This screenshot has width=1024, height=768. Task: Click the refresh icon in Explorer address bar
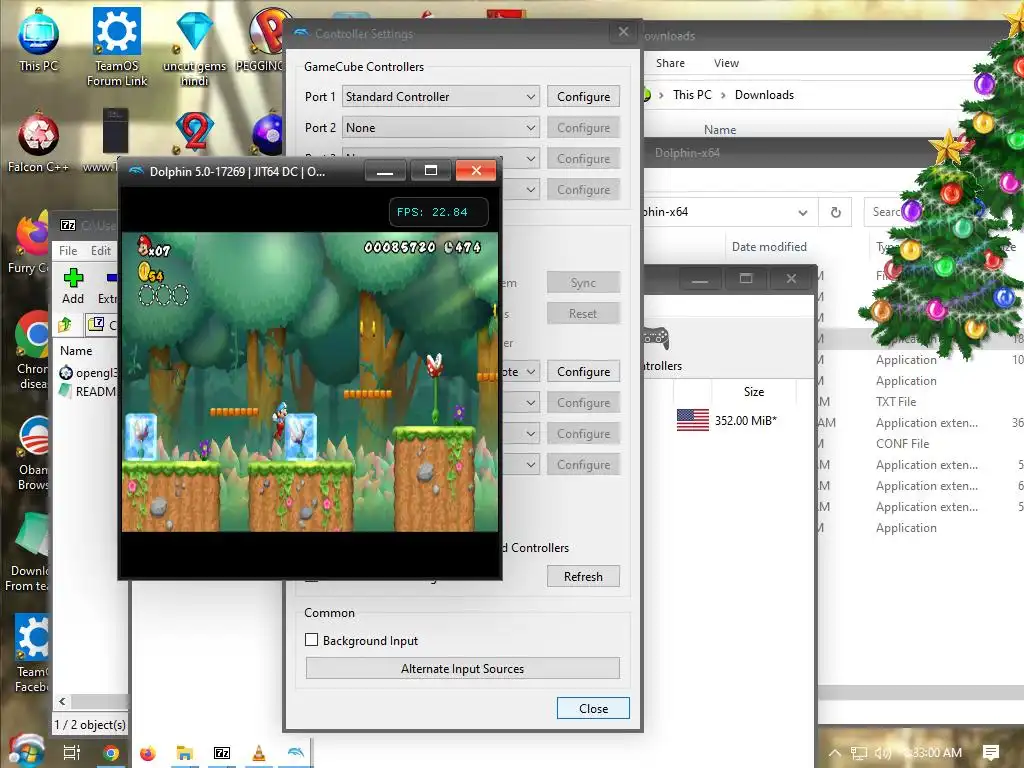coord(835,212)
